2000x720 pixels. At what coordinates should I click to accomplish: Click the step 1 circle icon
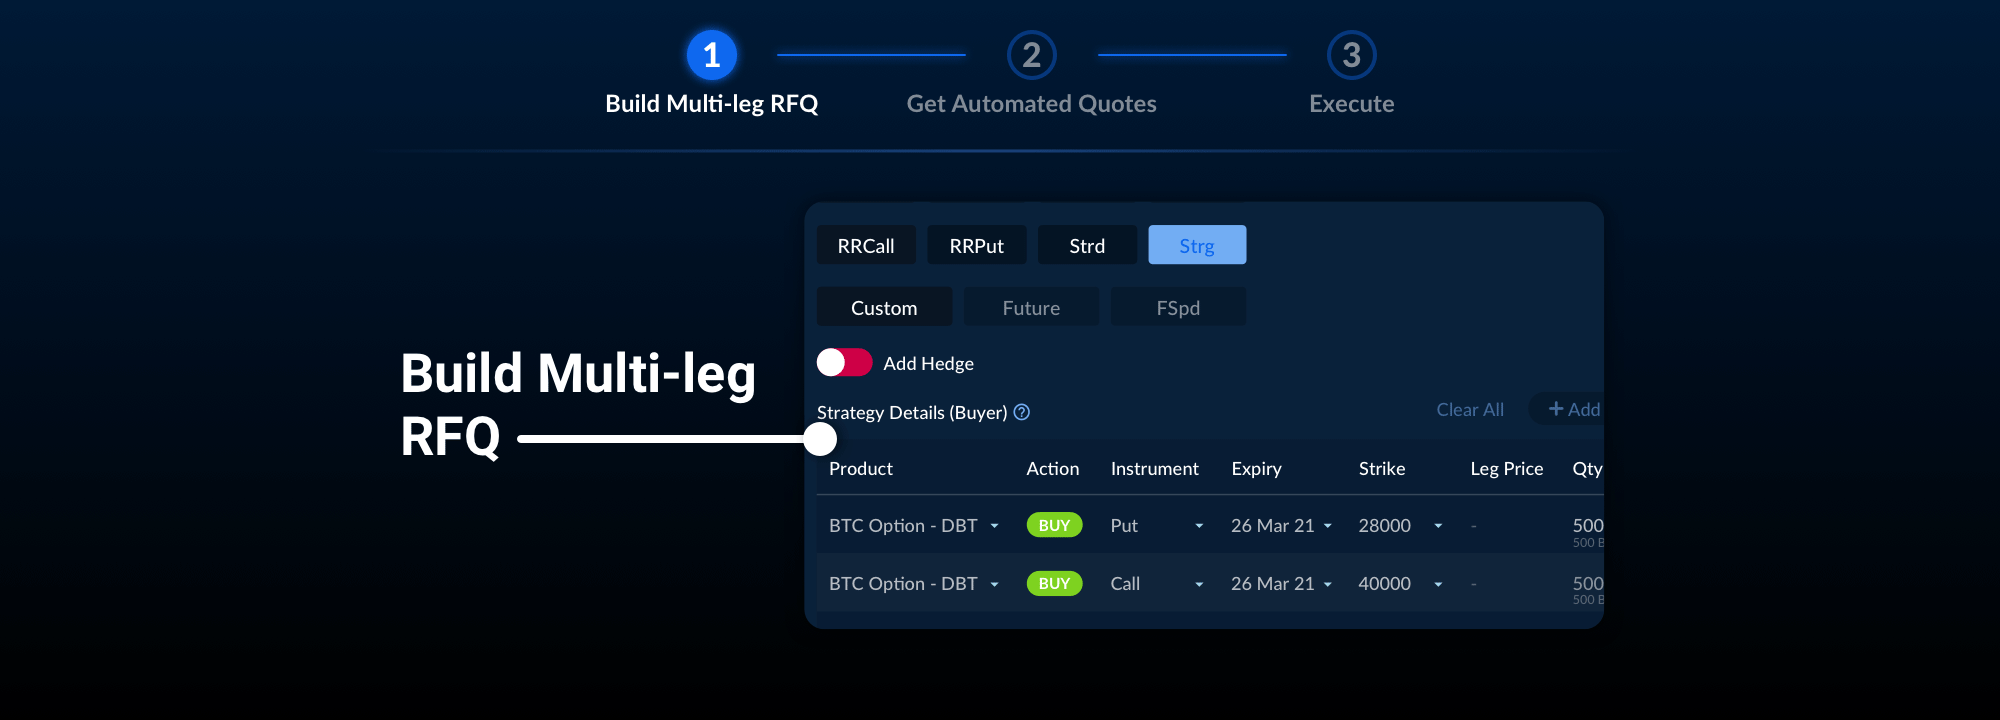tap(711, 55)
